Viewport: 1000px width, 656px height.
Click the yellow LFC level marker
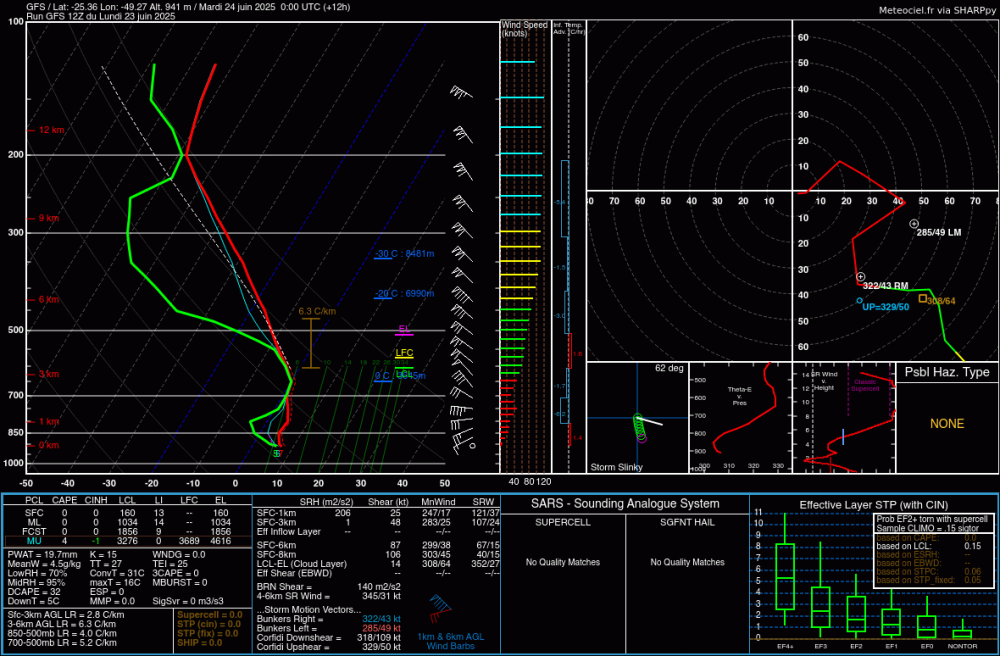pyautogui.click(x=404, y=353)
